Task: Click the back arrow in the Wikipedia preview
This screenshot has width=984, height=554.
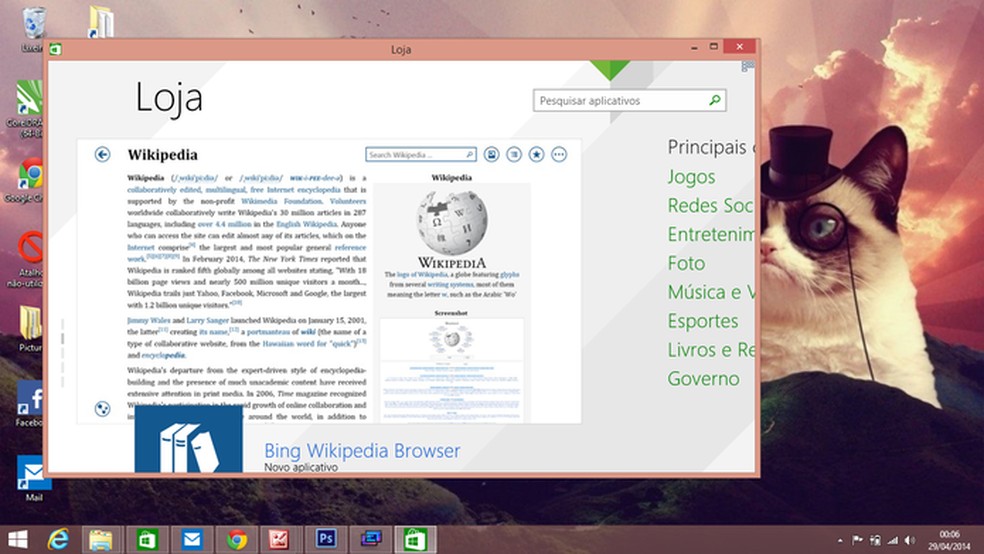Action: 102,154
